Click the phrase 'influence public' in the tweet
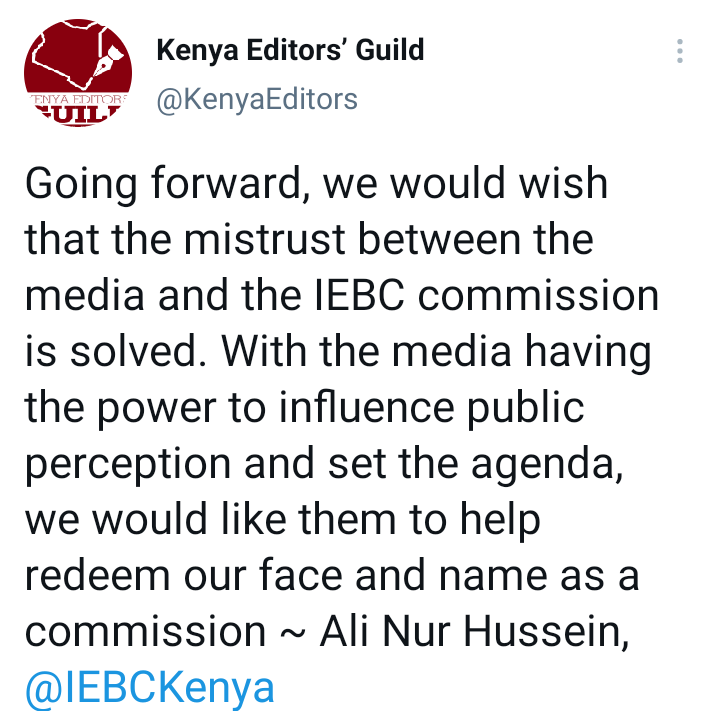This screenshot has height=711, width=715. pyautogui.click(x=432, y=407)
